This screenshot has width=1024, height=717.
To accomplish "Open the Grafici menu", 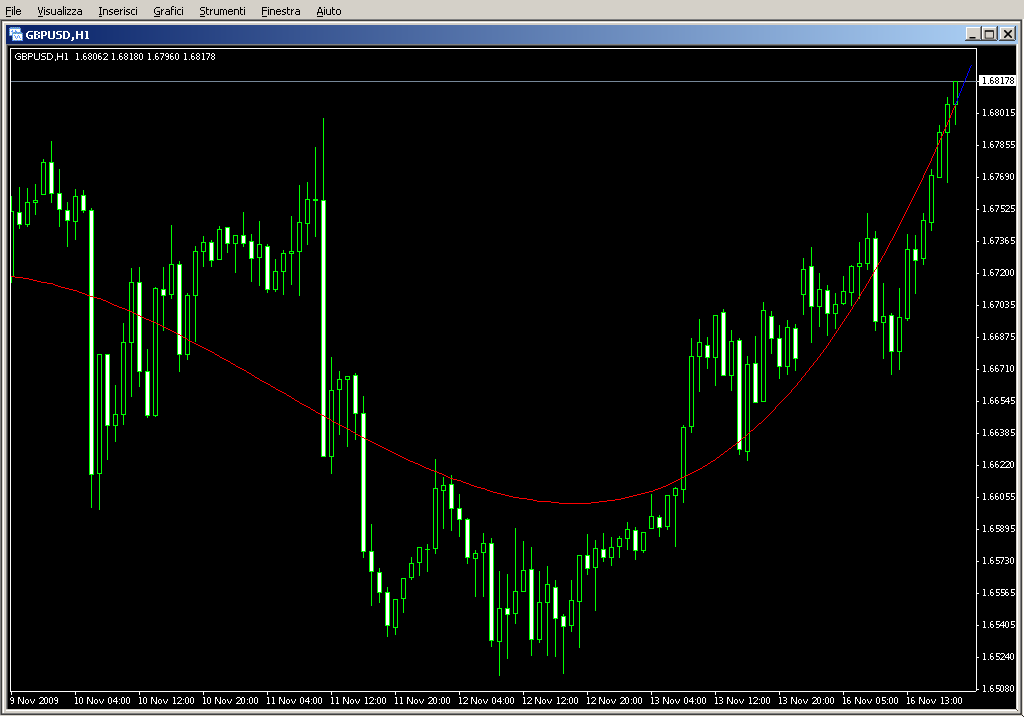I will [x=168, y=11].
